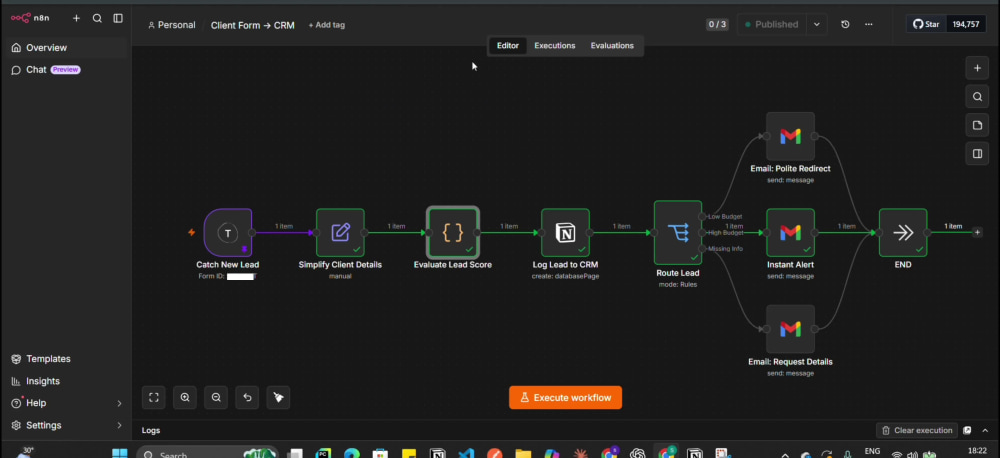The height and width of the screenshot is (458, 1000).
Task: Open Templates in the sidebar
Action: pos(66,359)
